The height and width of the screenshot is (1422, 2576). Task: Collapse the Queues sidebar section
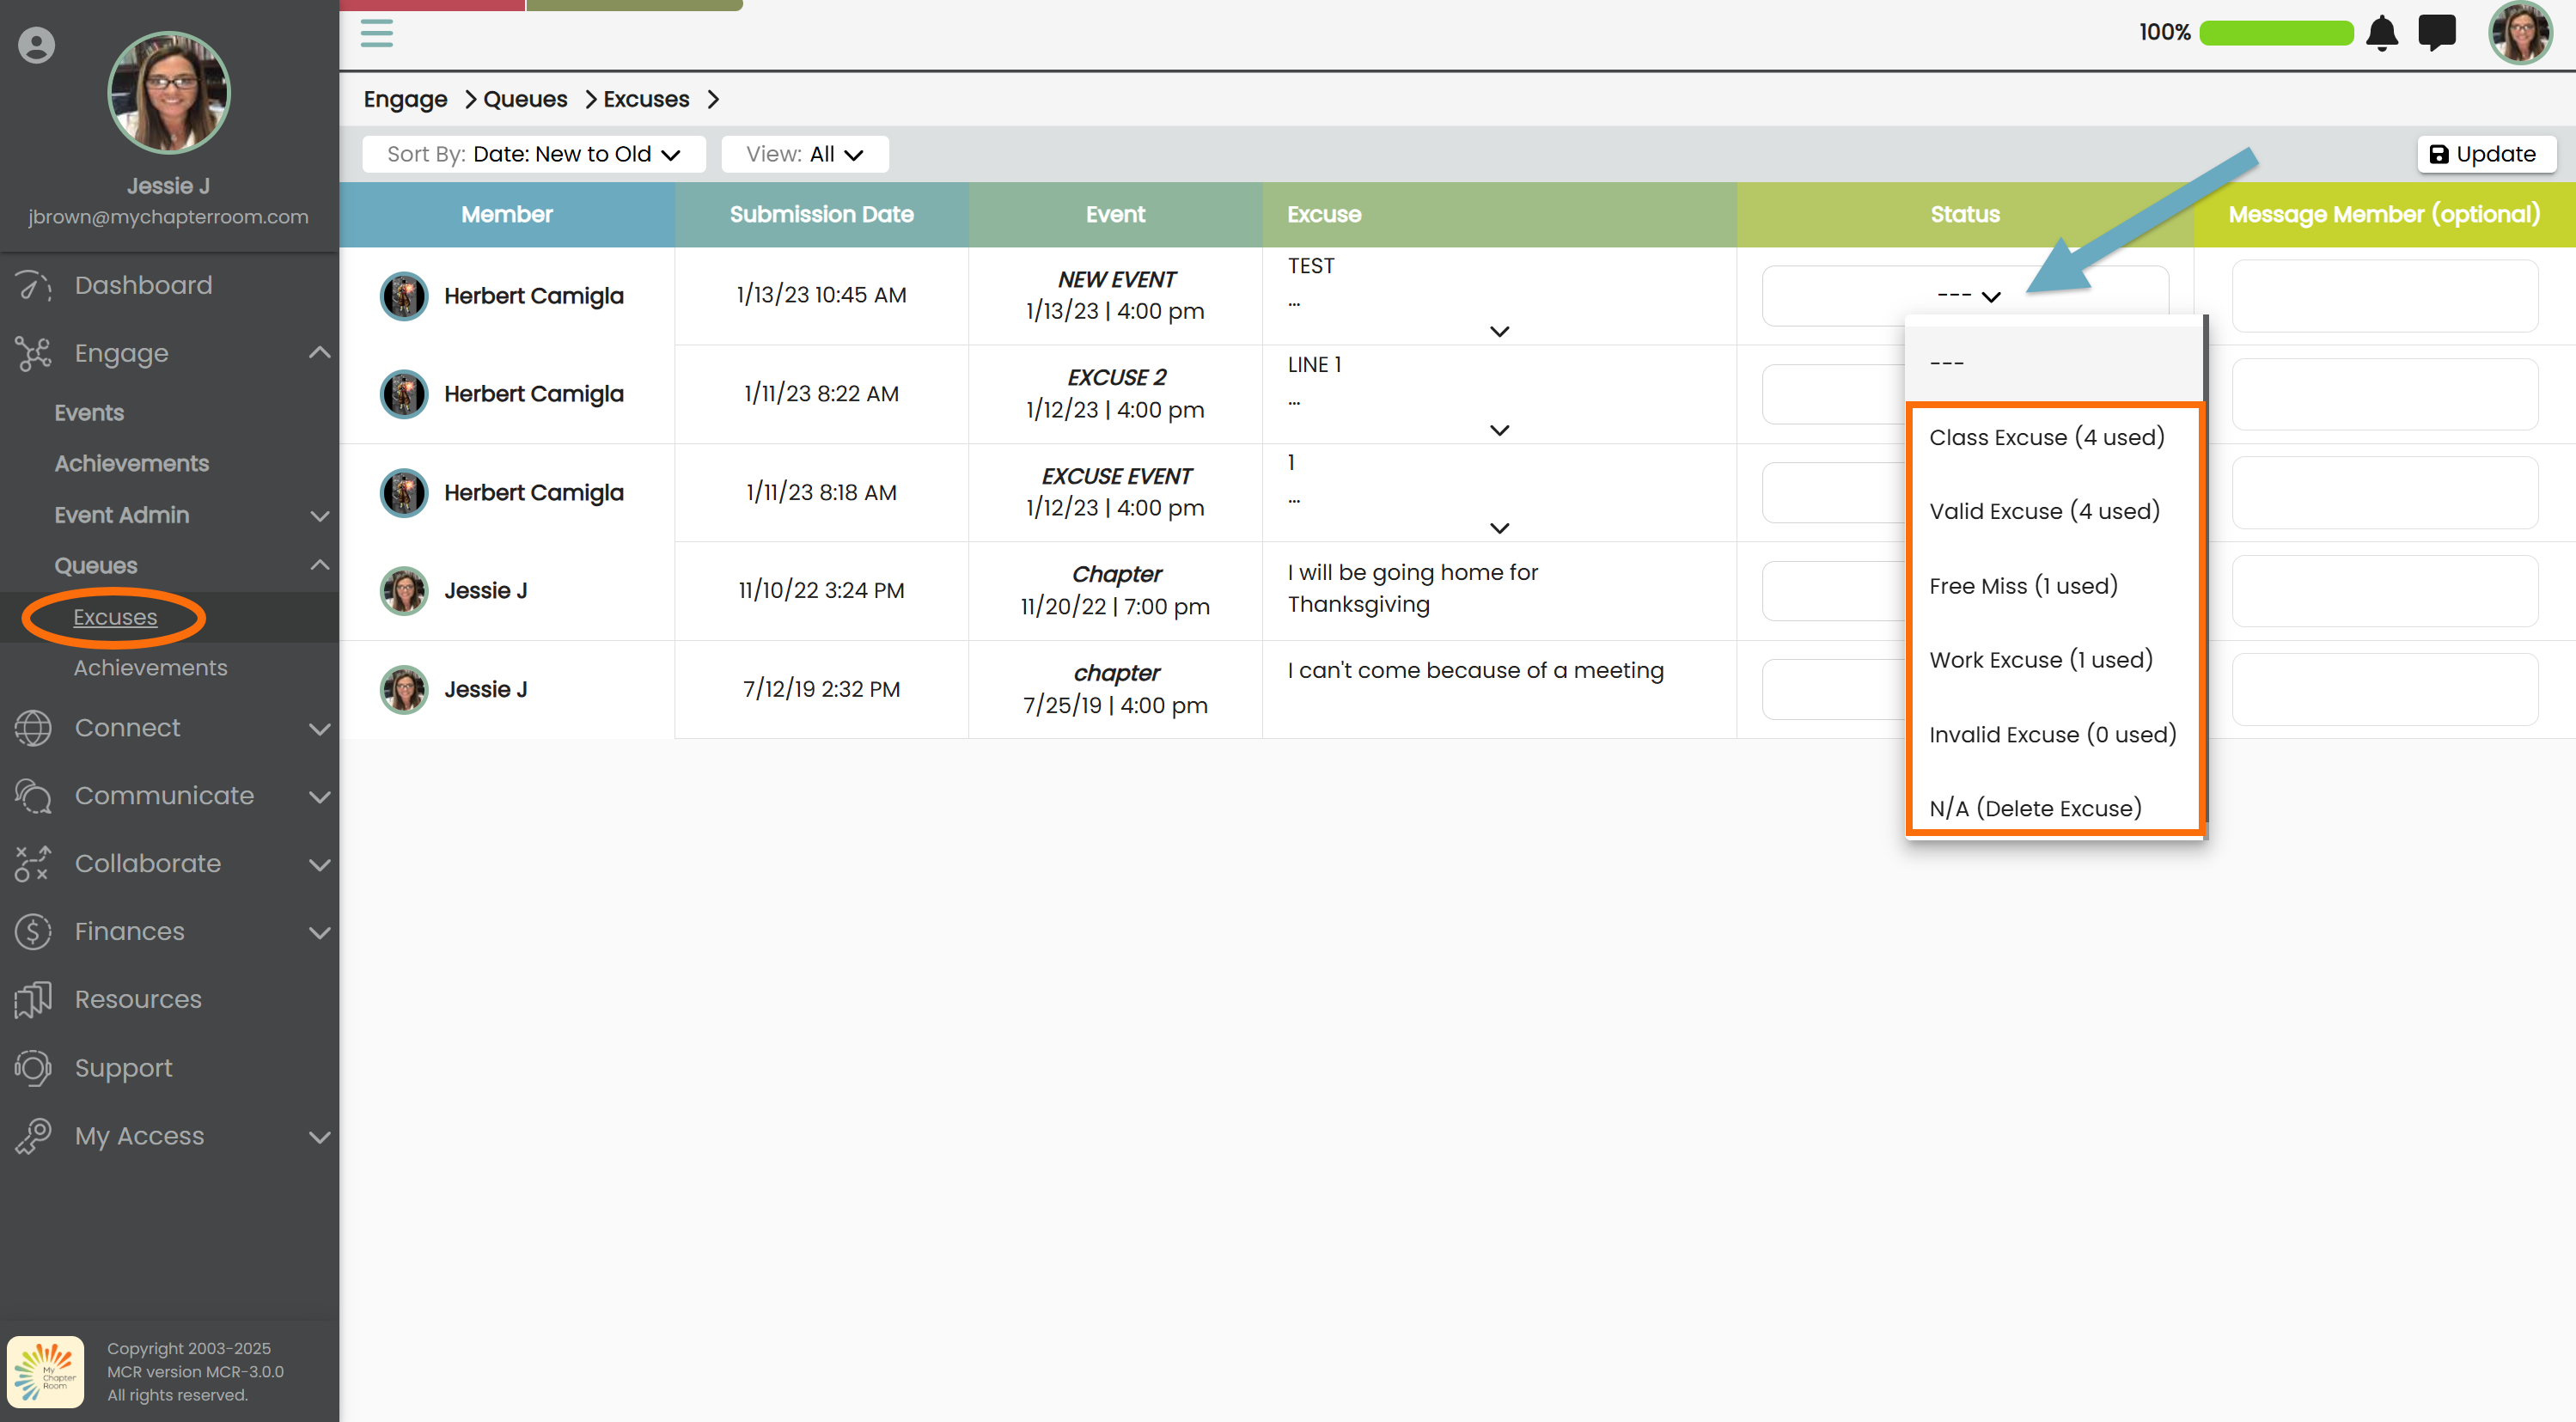coord(319,565)
